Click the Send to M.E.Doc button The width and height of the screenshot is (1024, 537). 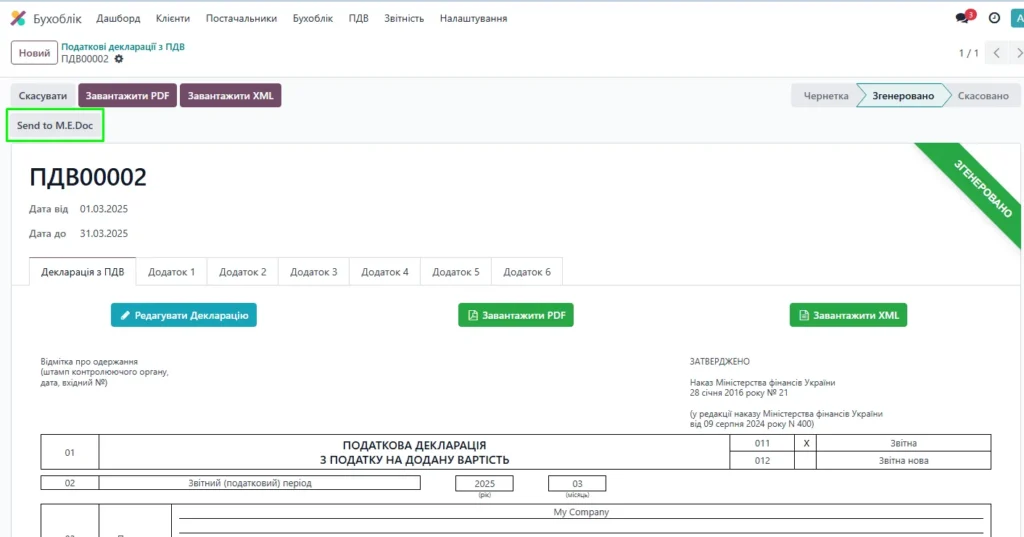[x=55, y=125]
